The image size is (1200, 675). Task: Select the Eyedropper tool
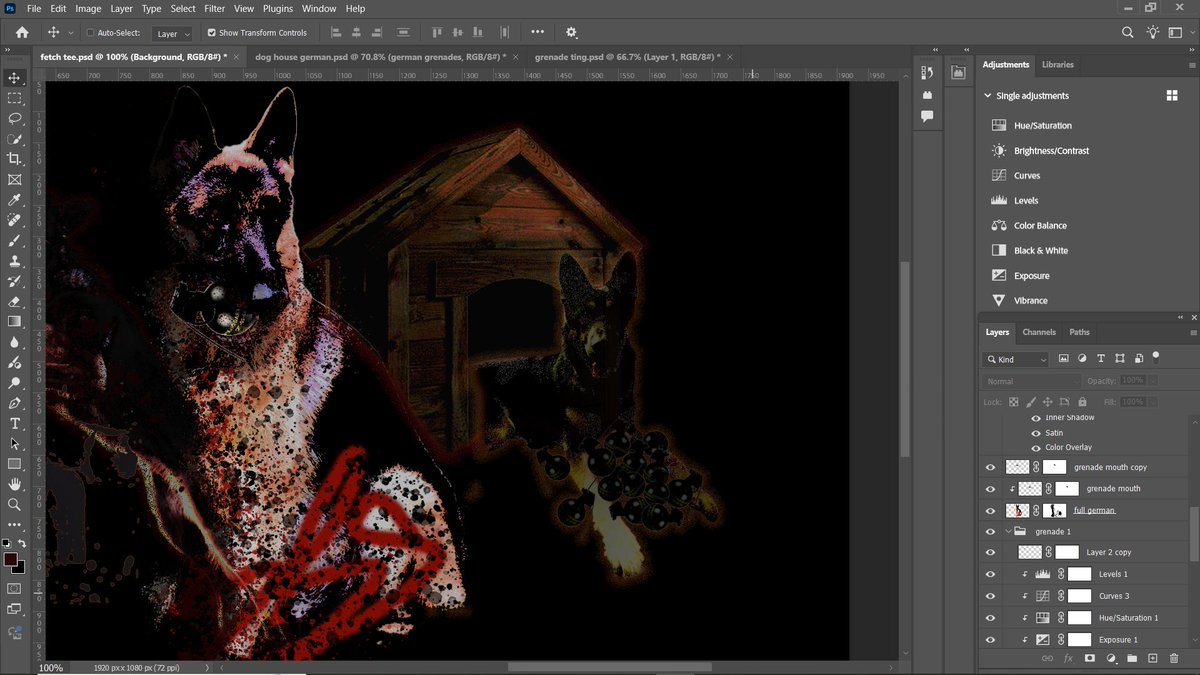pos(14,200)
